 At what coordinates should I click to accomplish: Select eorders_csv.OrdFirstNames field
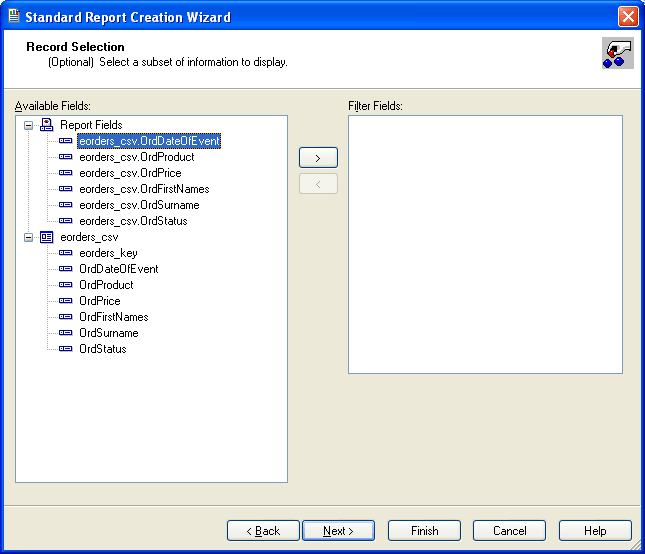click(x=144, y=189)
